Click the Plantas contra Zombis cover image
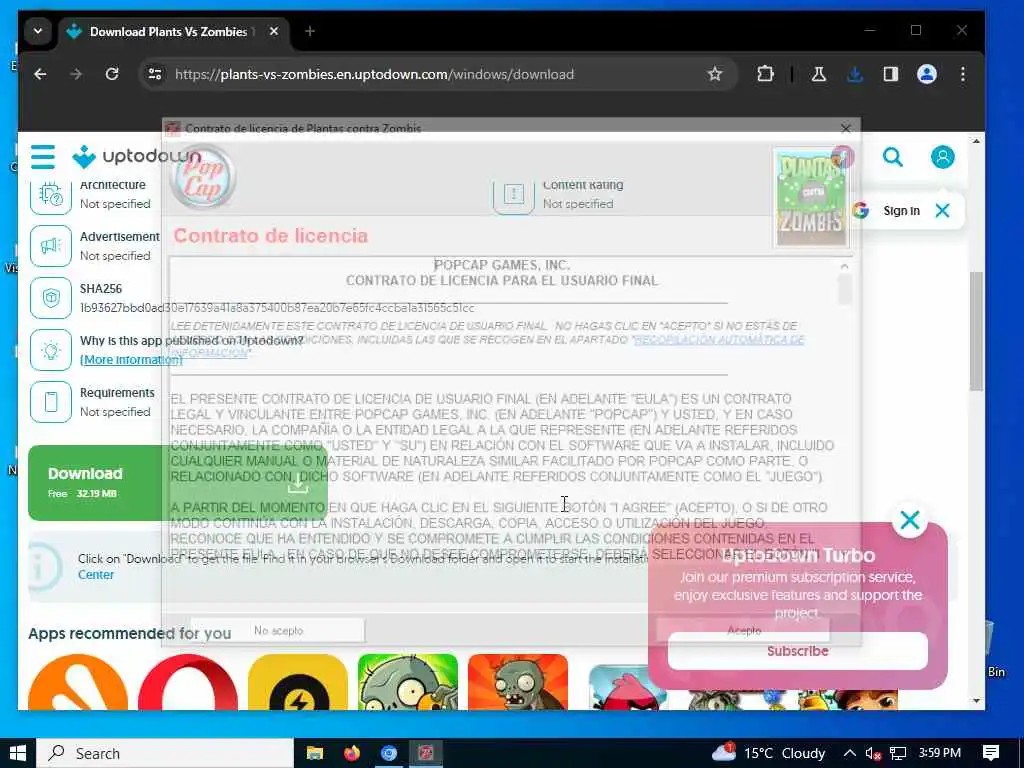The image size is (1024, 768). 811,199
